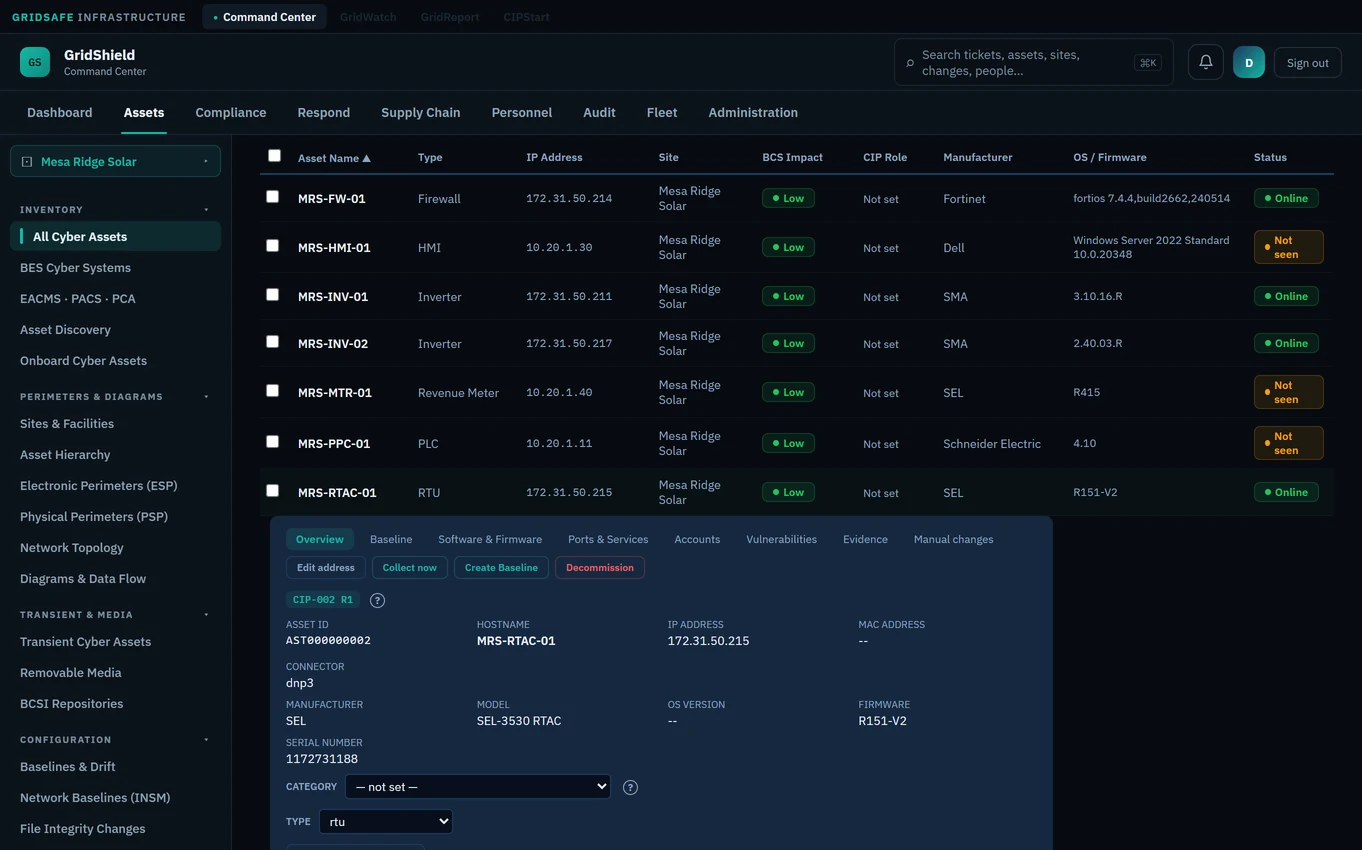Collapse the Perimeters & Diagrams section
This screenshot has width=1362, height=850.
tap(206, 397)
